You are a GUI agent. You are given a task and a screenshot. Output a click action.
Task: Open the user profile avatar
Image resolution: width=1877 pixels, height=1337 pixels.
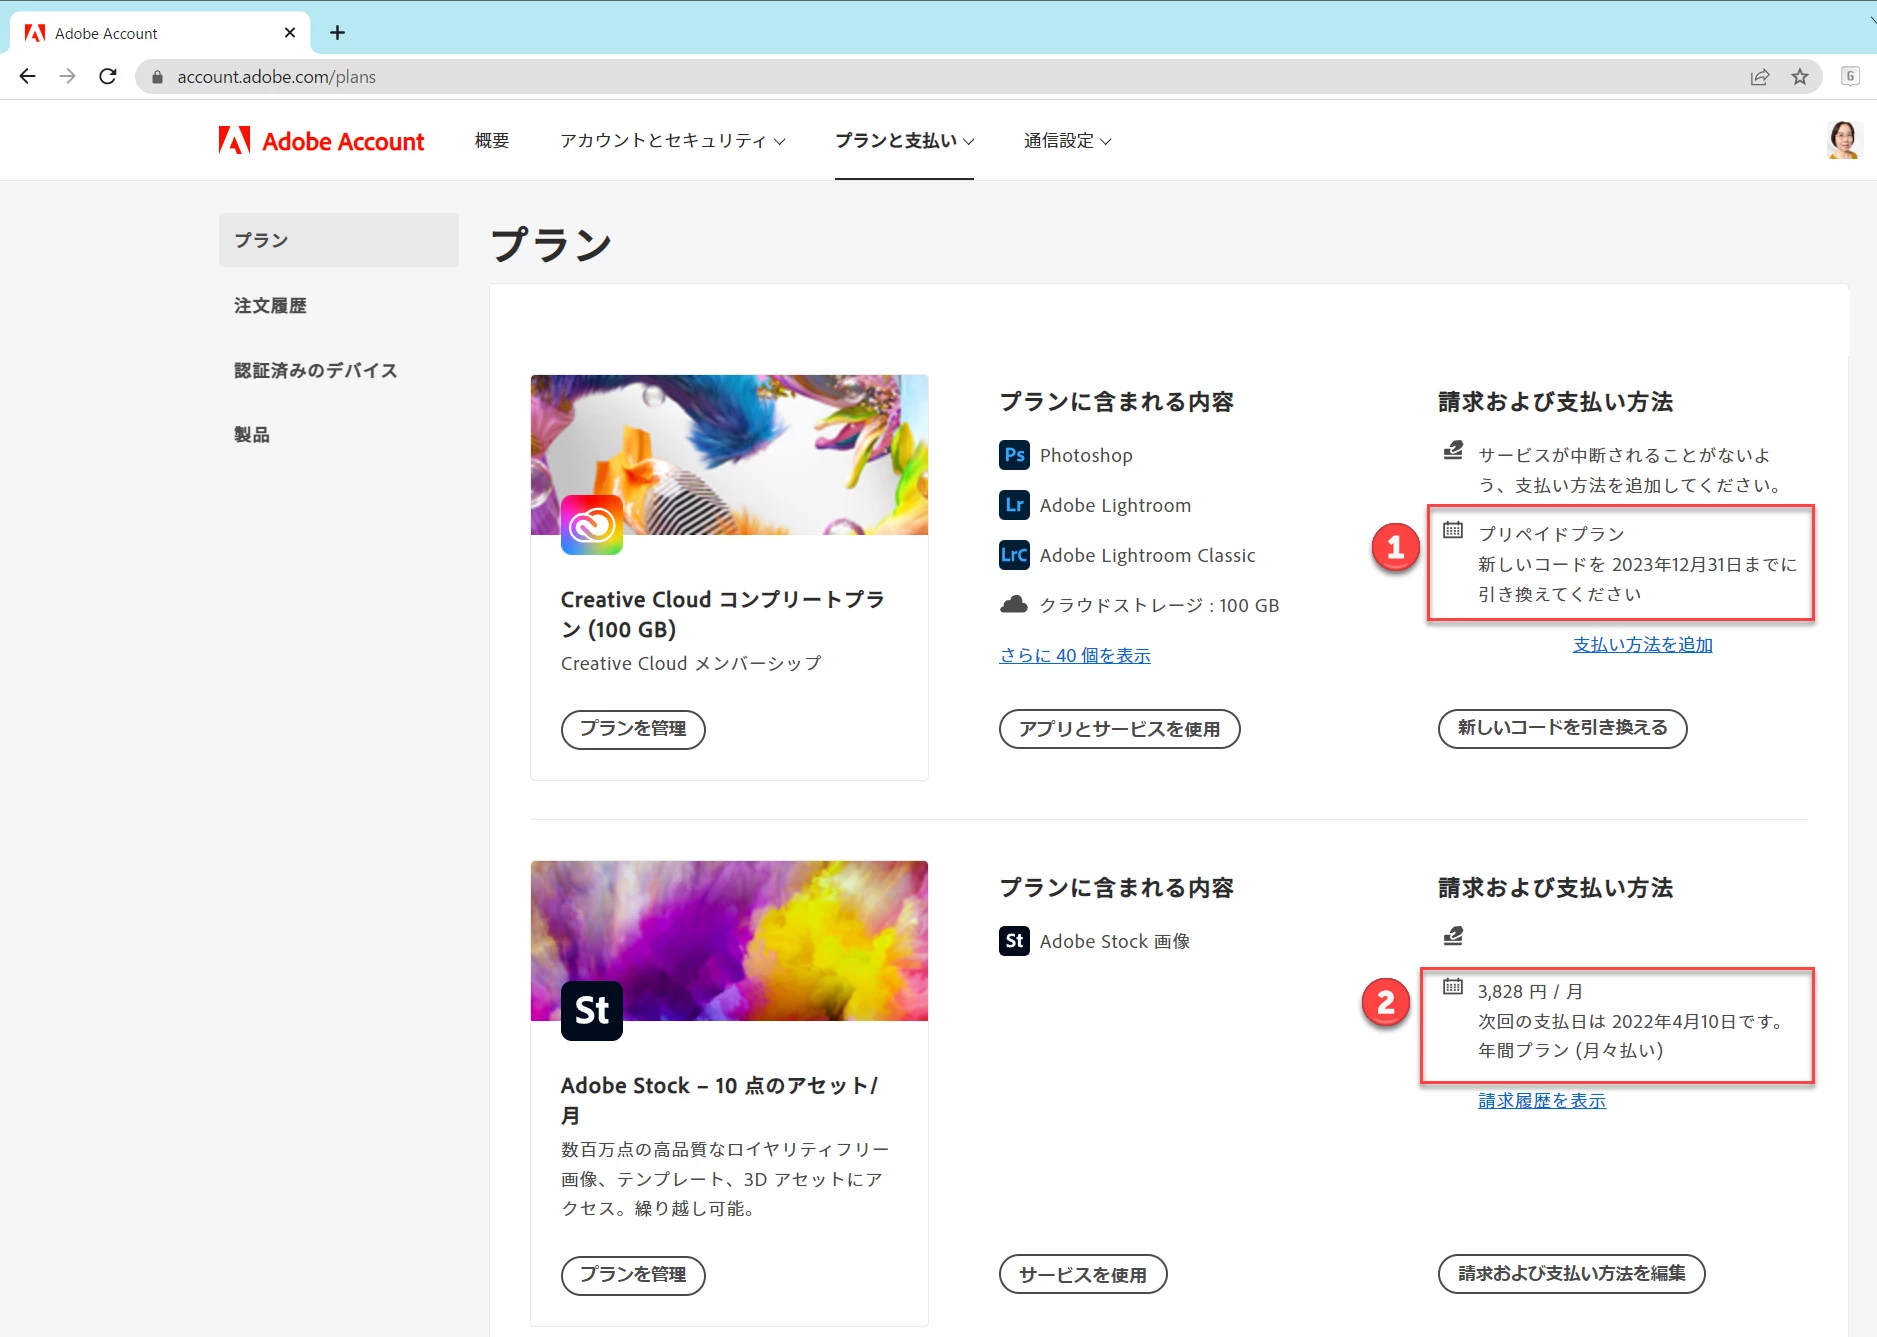1844,140
